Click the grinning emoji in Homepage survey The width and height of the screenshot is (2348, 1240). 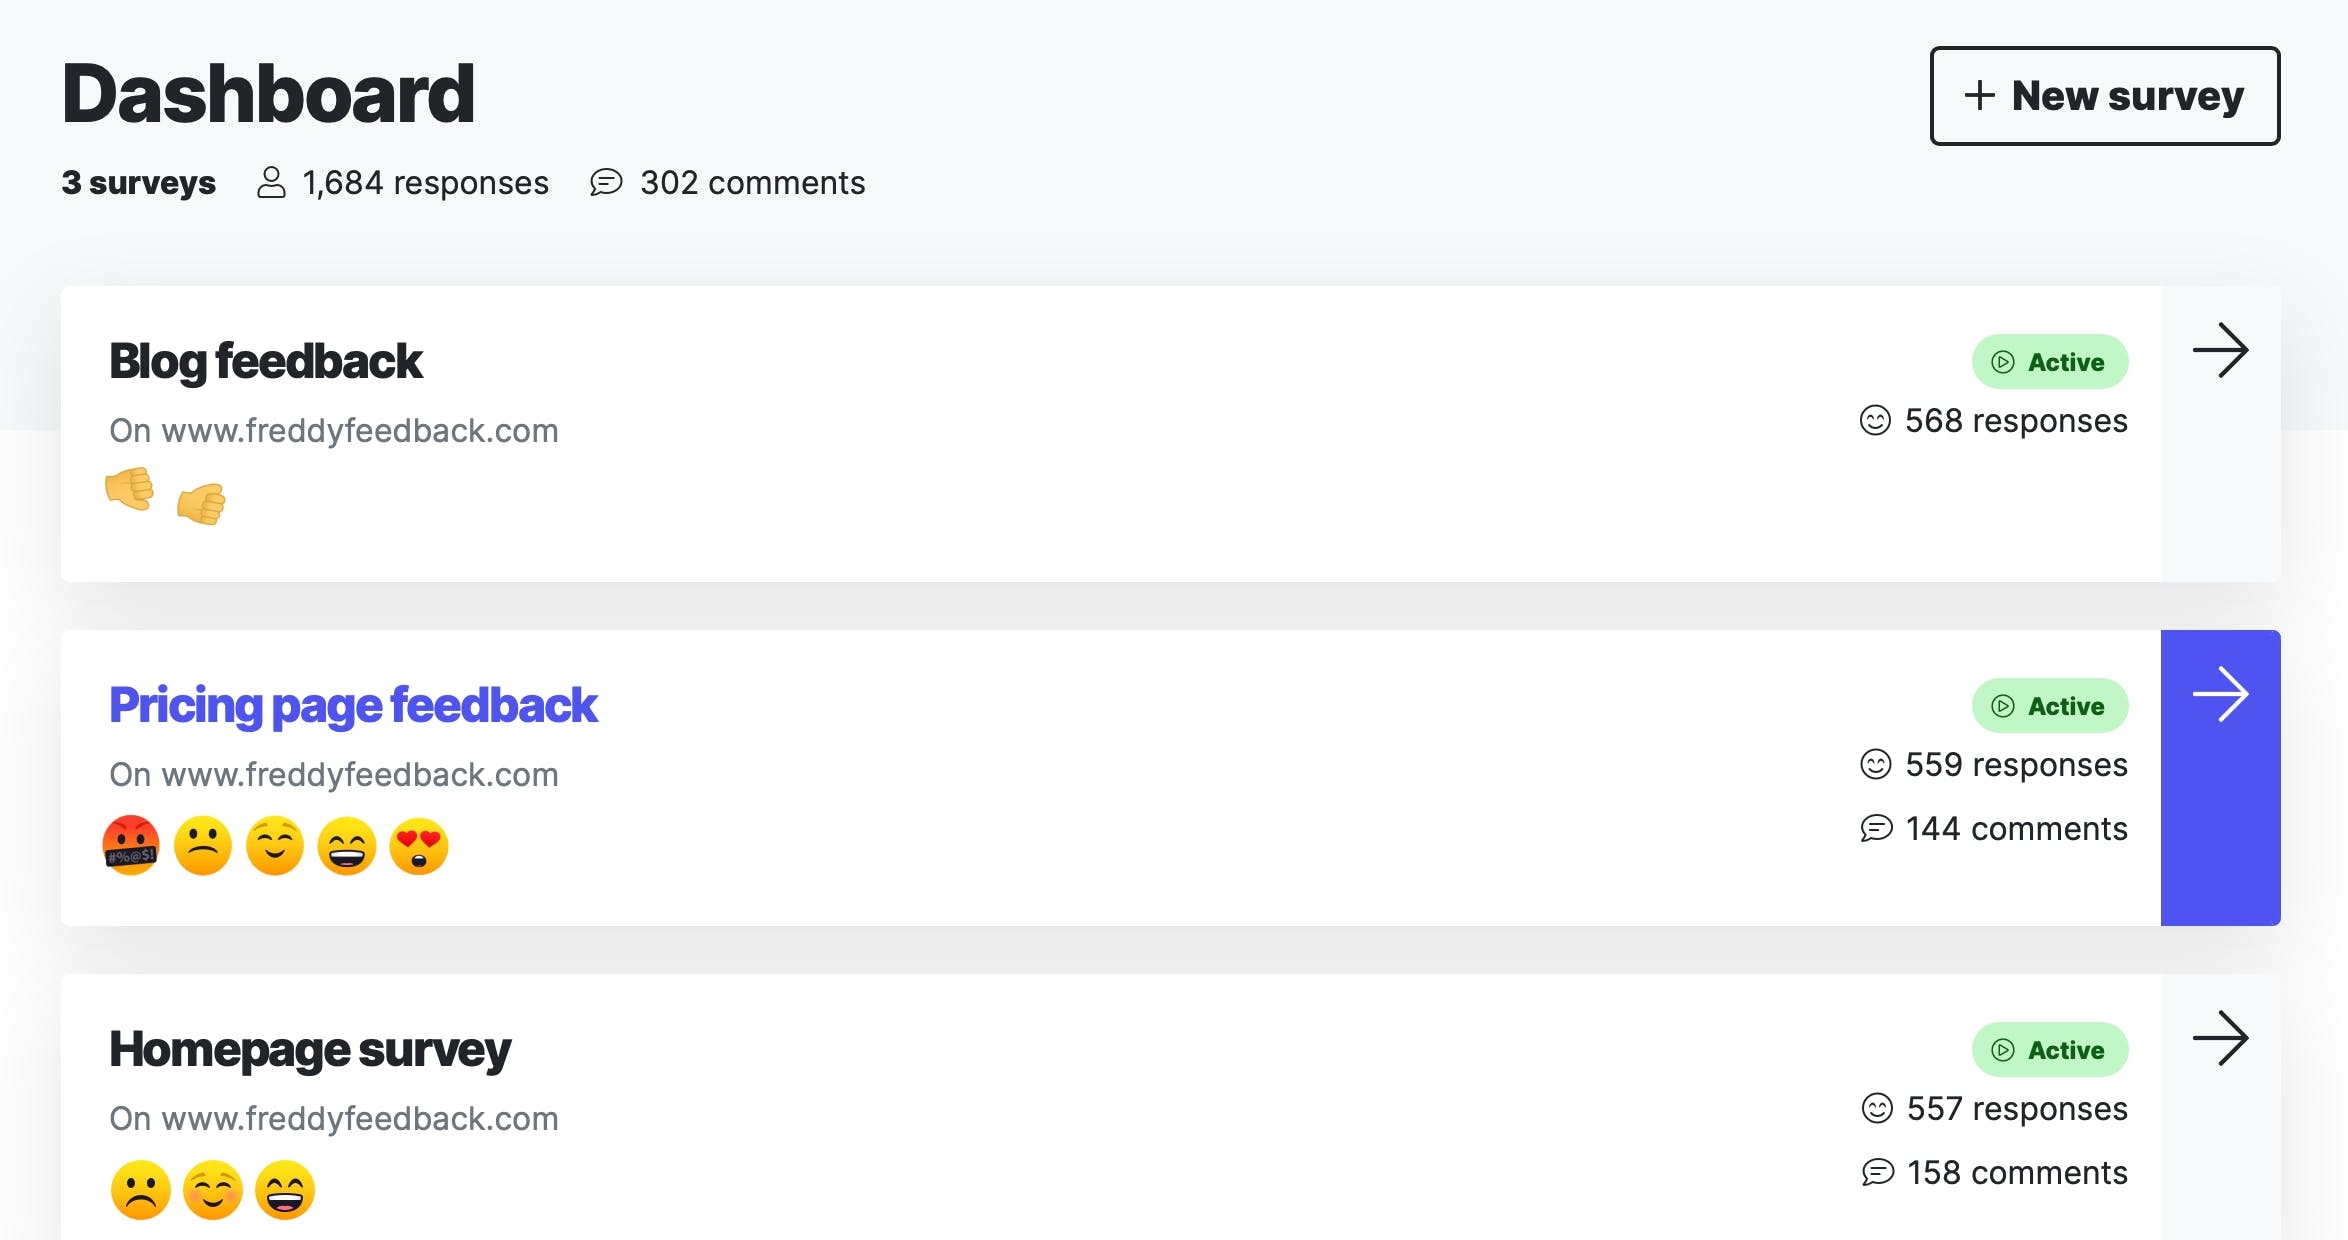pos(285,1190)
